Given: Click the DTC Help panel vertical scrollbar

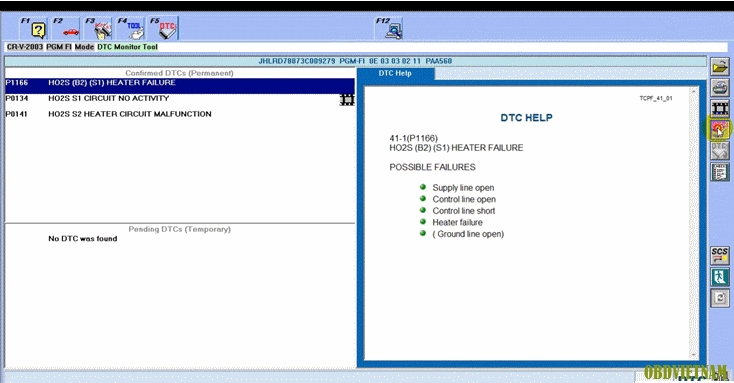Looking at the screenshot, I should [x=695, y=223].
